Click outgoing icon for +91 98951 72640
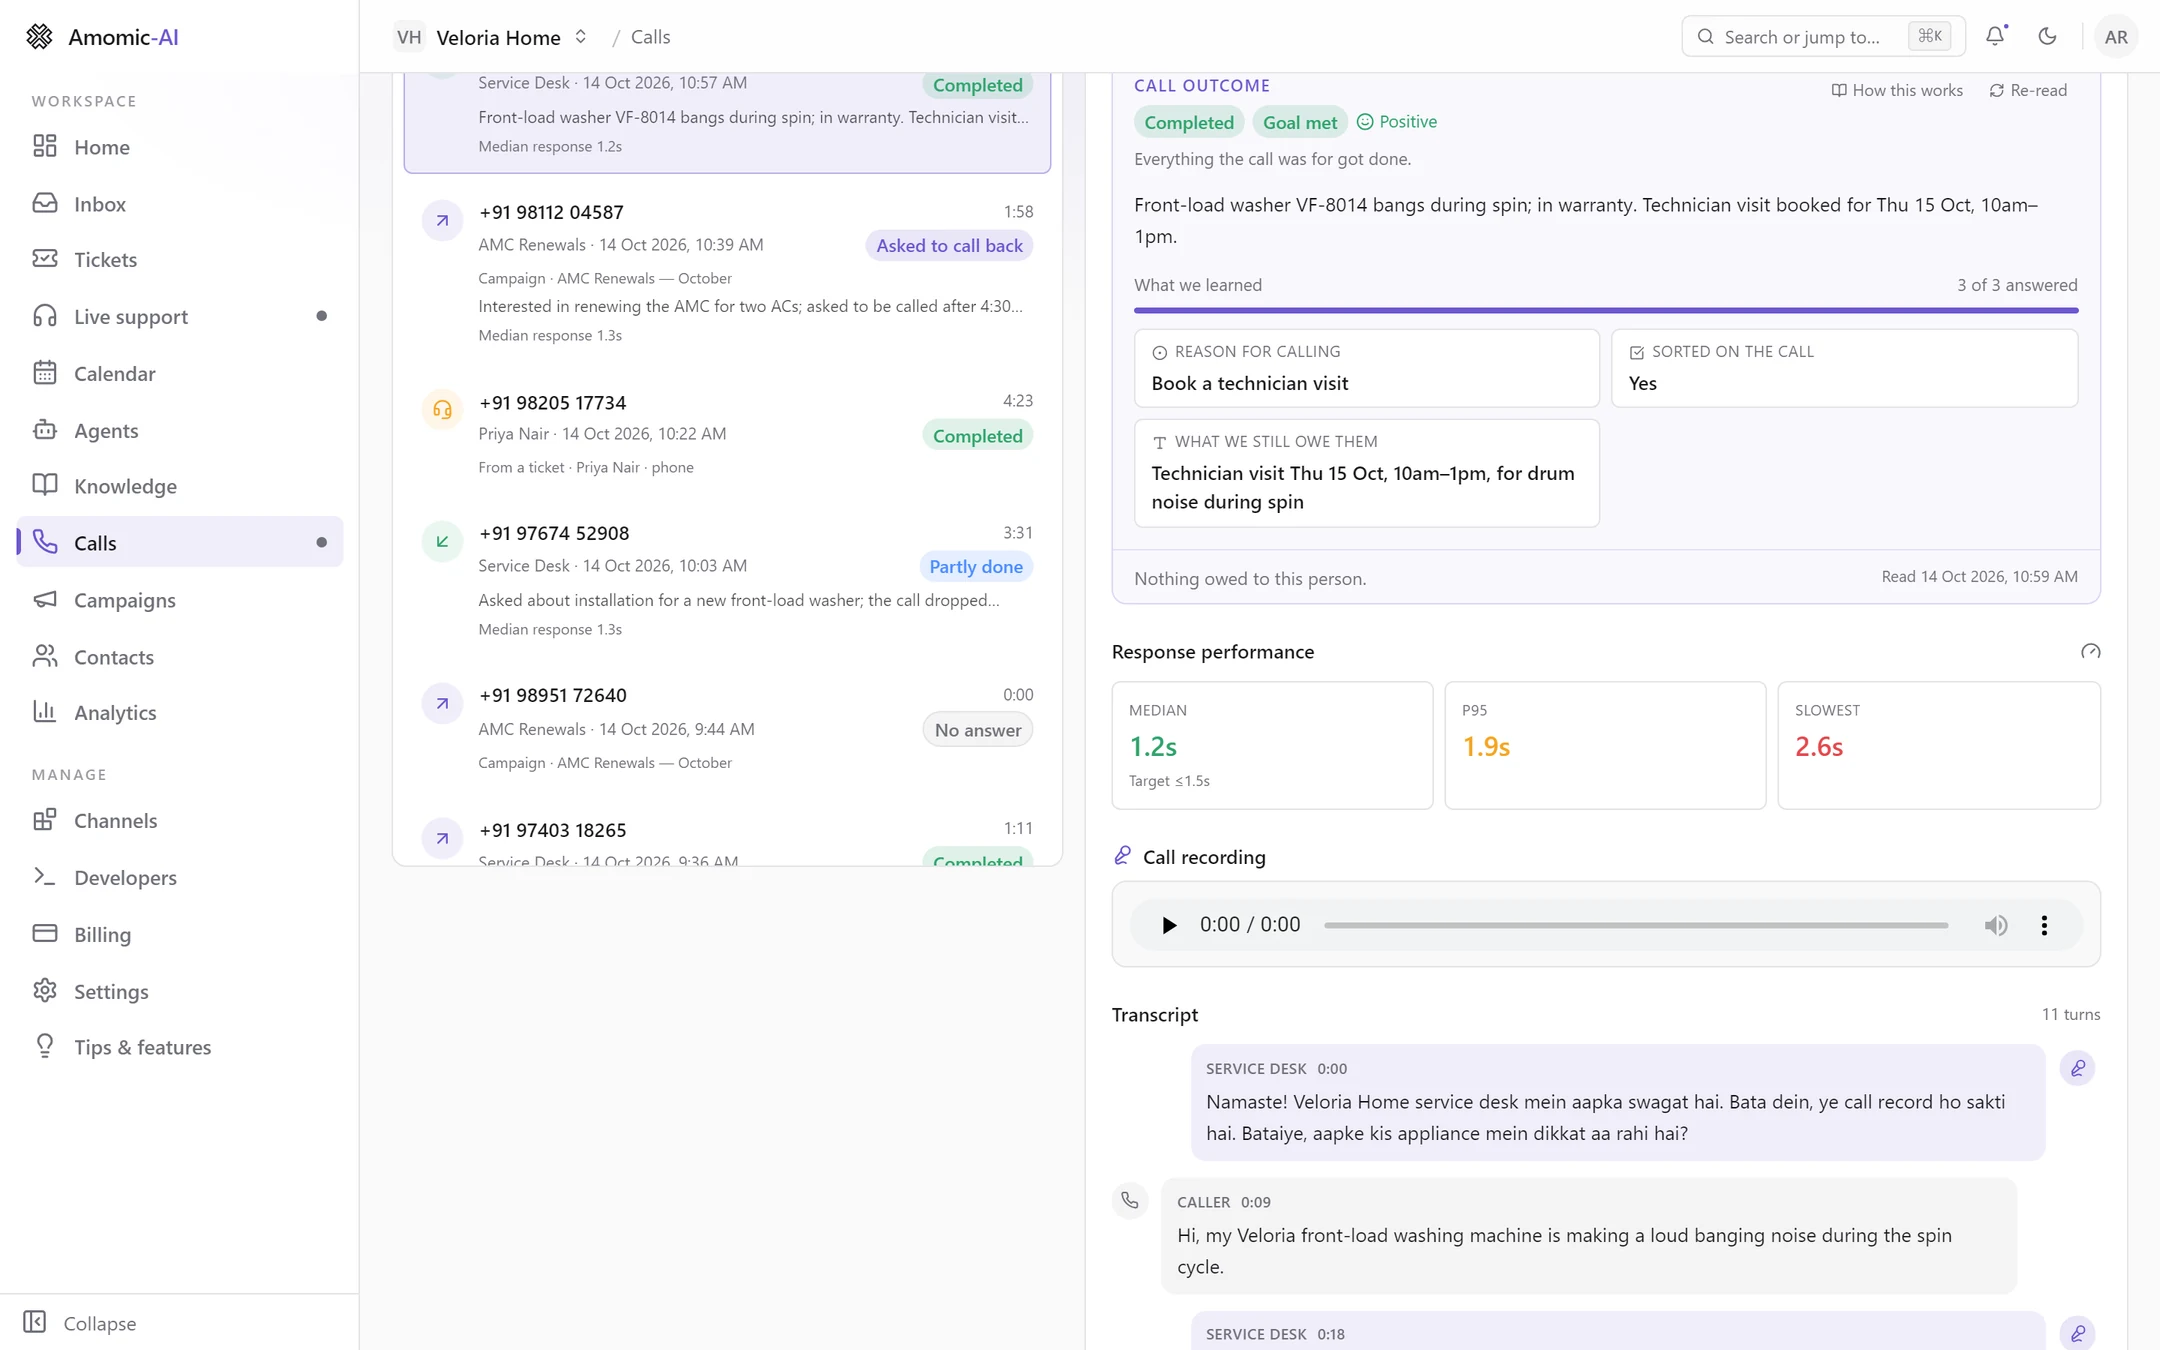The image size is (2160, 1350). click(442, 703)
